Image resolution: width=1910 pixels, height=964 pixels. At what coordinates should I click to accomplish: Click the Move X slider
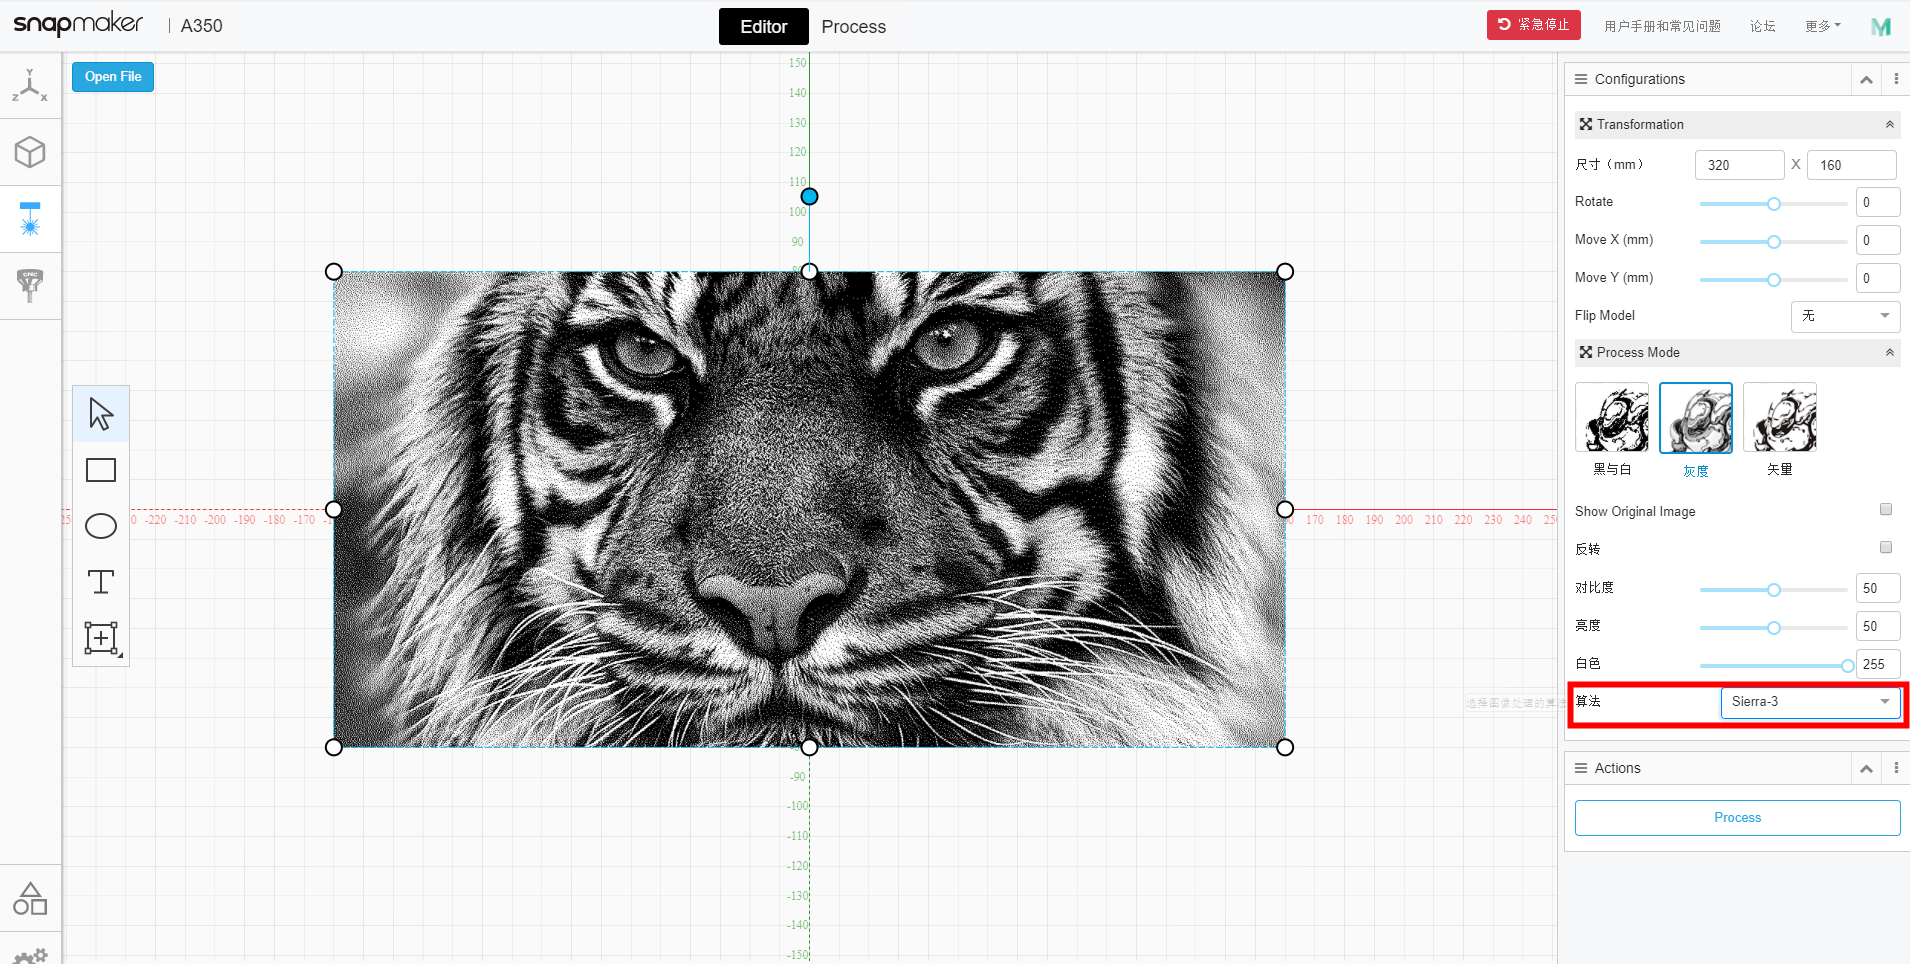[1774, 242]
